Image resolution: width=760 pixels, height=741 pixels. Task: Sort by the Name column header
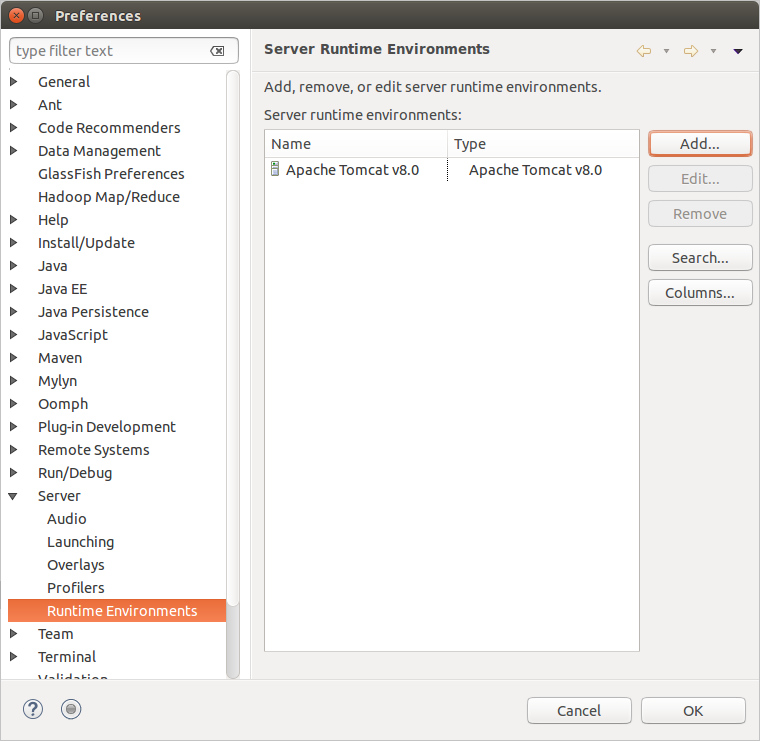coord(356,144)
